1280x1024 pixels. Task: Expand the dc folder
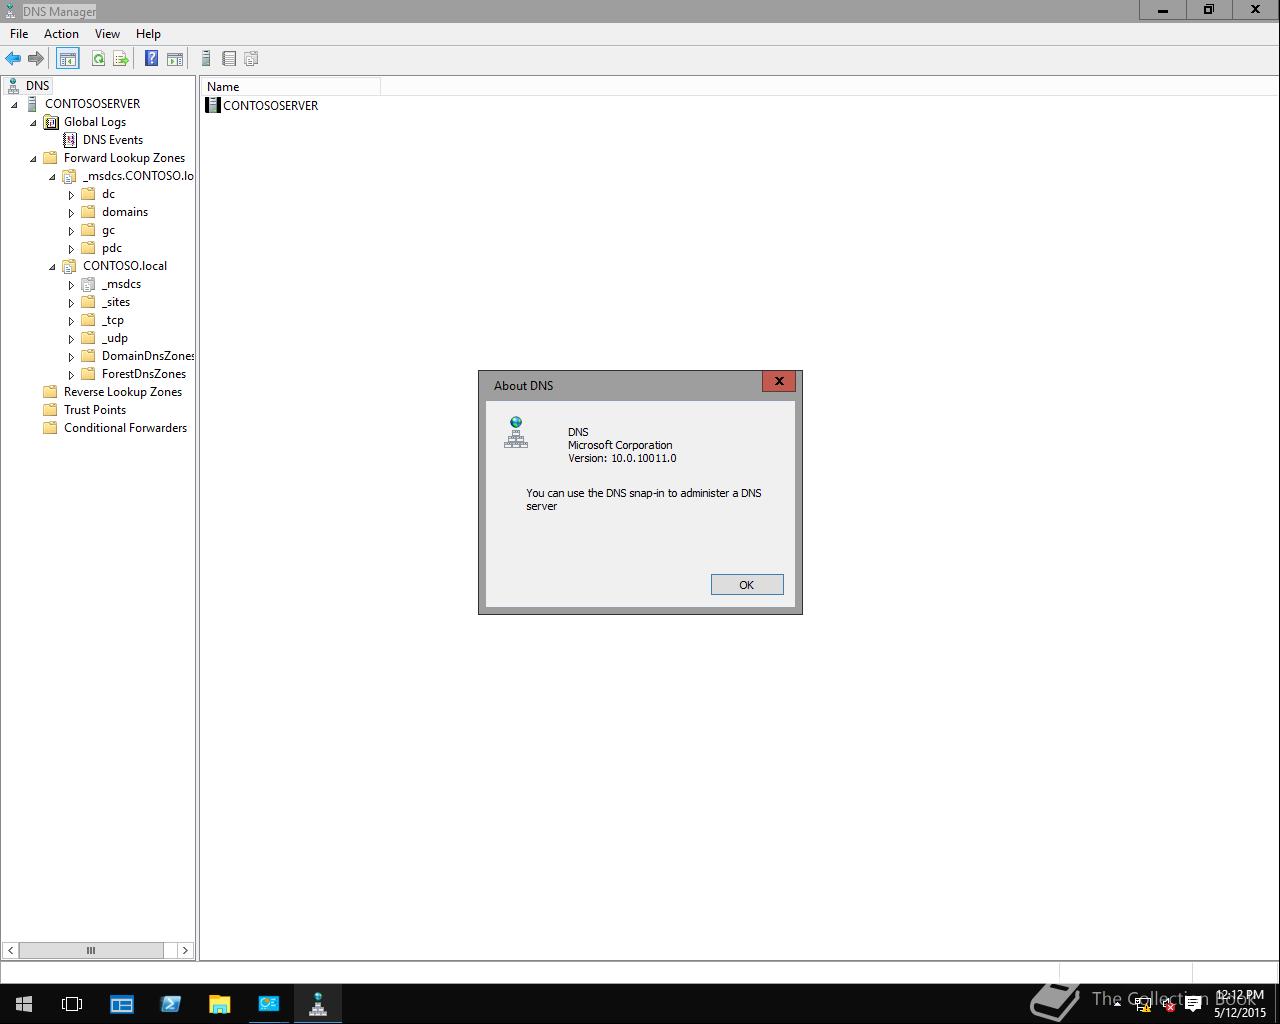coord(71,194)
